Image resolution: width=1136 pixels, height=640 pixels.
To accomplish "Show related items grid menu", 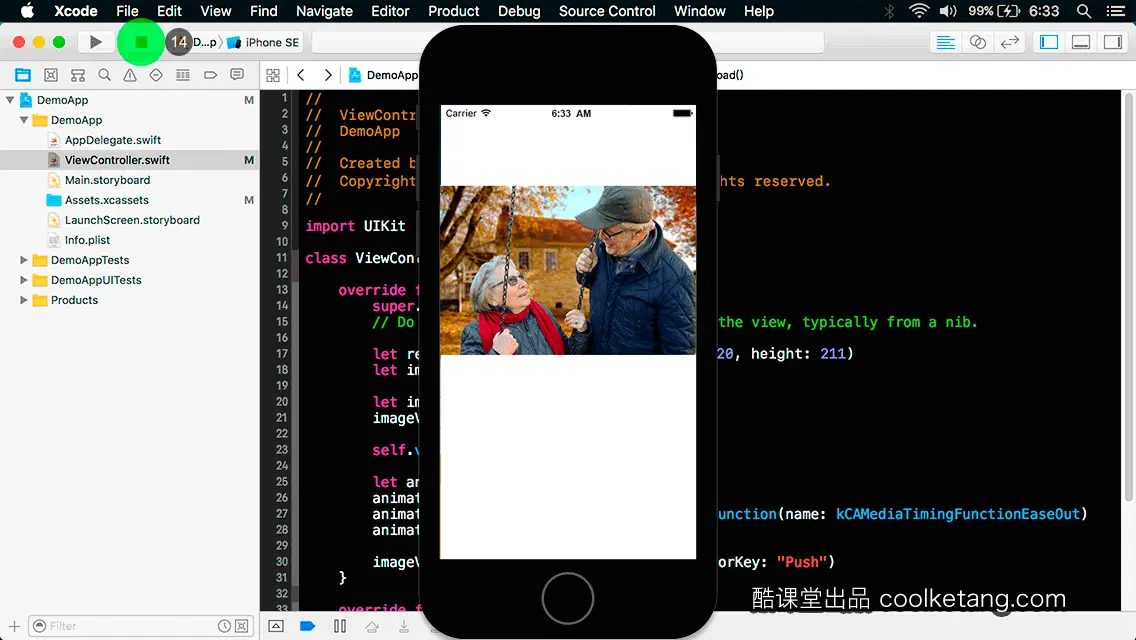I will point(273,75).
